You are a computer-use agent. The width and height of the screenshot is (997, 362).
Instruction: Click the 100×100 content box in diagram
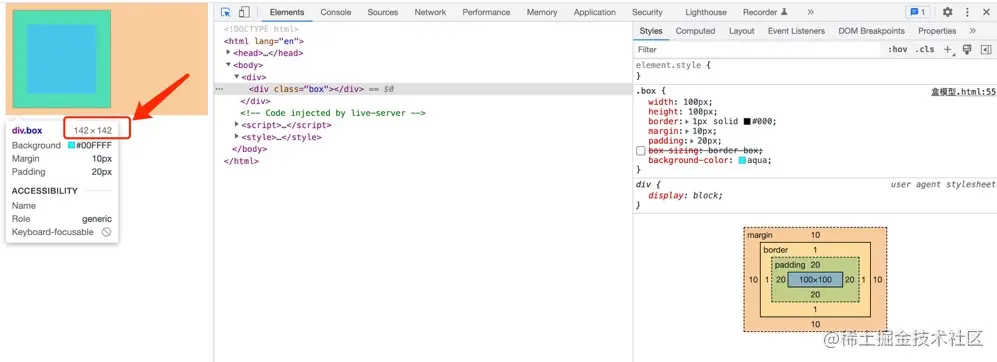(815, 279)
